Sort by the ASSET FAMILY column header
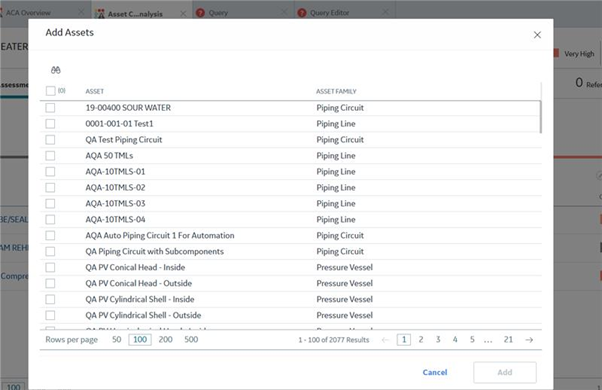Image resolution: width=602 pixels, height=390 pixels. tap(336, 91)
